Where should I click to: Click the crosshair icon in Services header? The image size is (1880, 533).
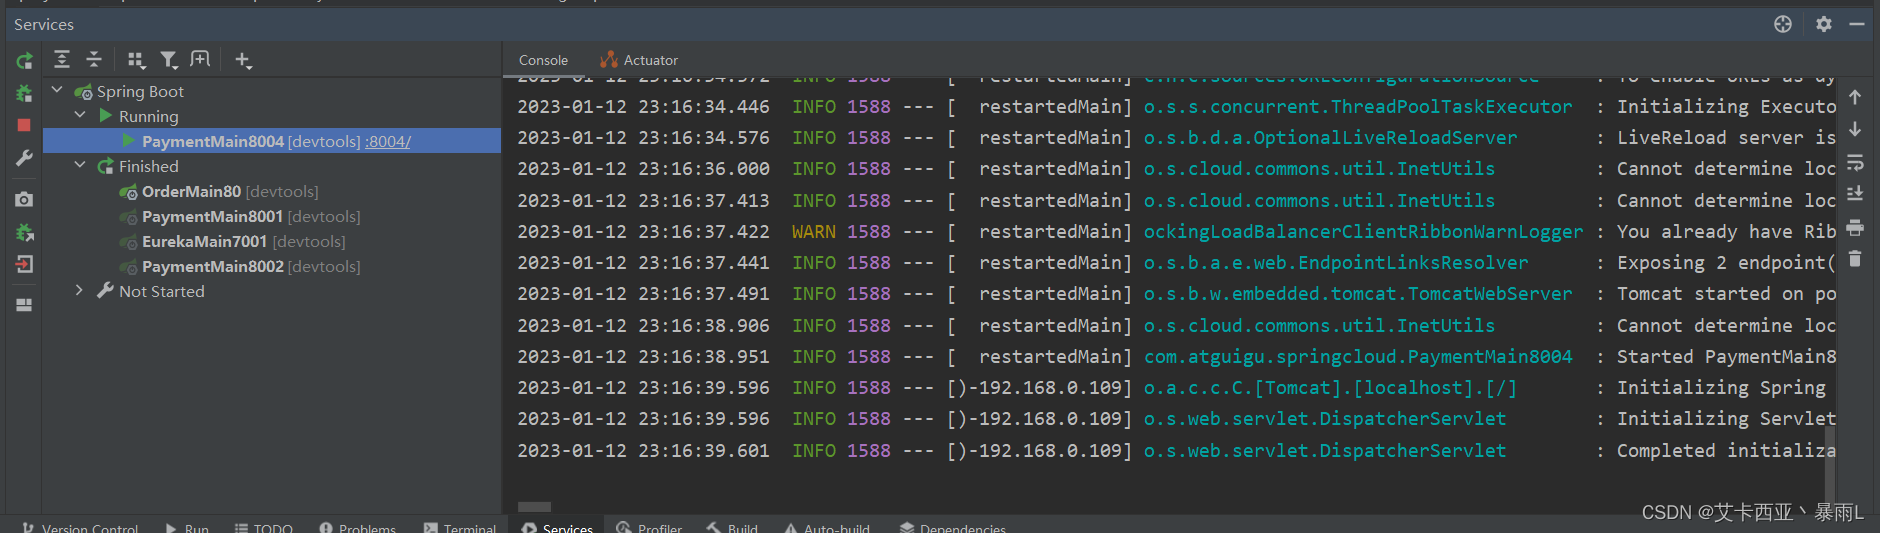coord(1783,24)
